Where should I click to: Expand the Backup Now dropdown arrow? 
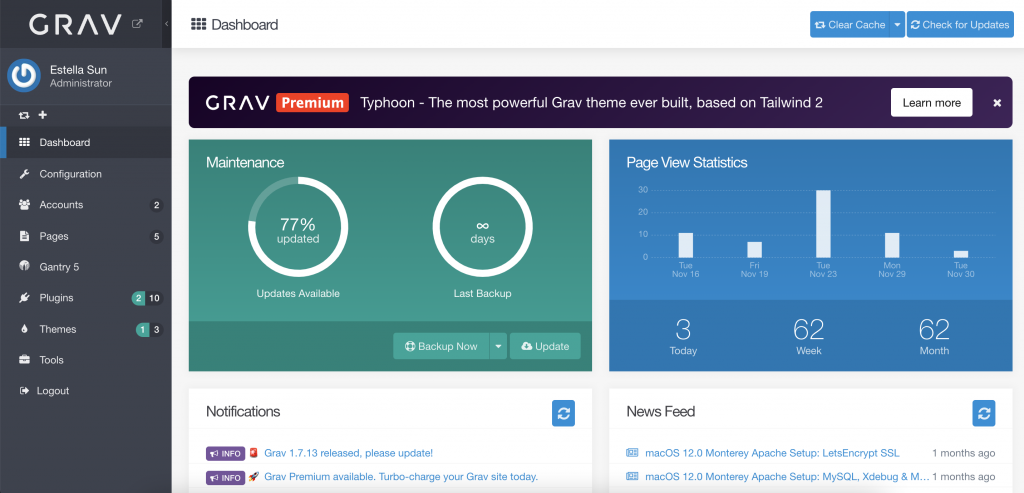[498, 346]
